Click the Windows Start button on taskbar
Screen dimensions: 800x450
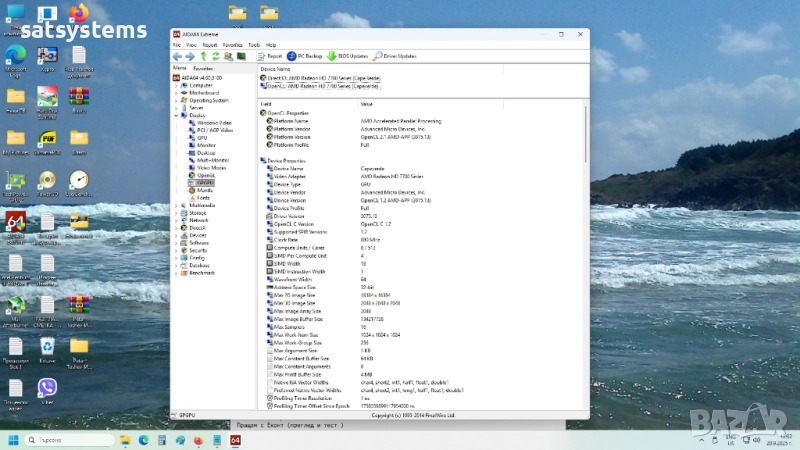tap(14, 440)
